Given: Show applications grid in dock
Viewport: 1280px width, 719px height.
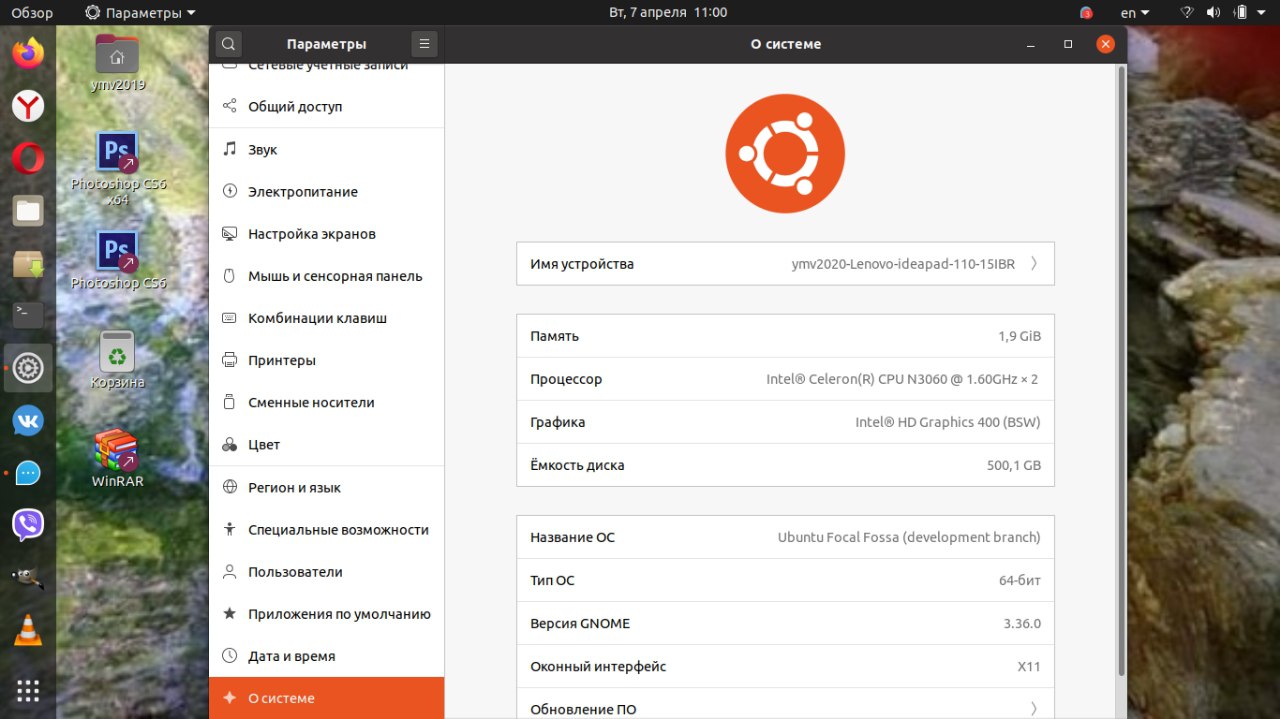Looking at the screenshot, I should coord(28,690).
